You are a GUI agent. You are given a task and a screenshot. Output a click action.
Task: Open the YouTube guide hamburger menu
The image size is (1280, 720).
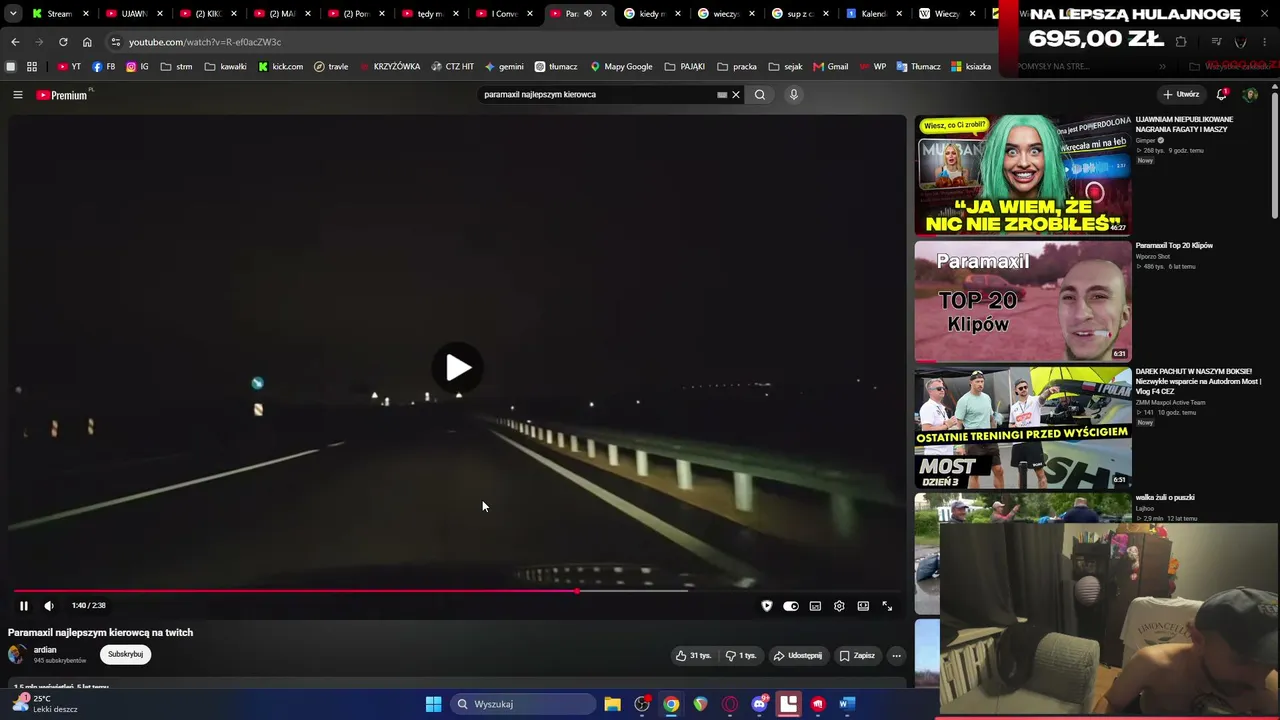[18, 95]
